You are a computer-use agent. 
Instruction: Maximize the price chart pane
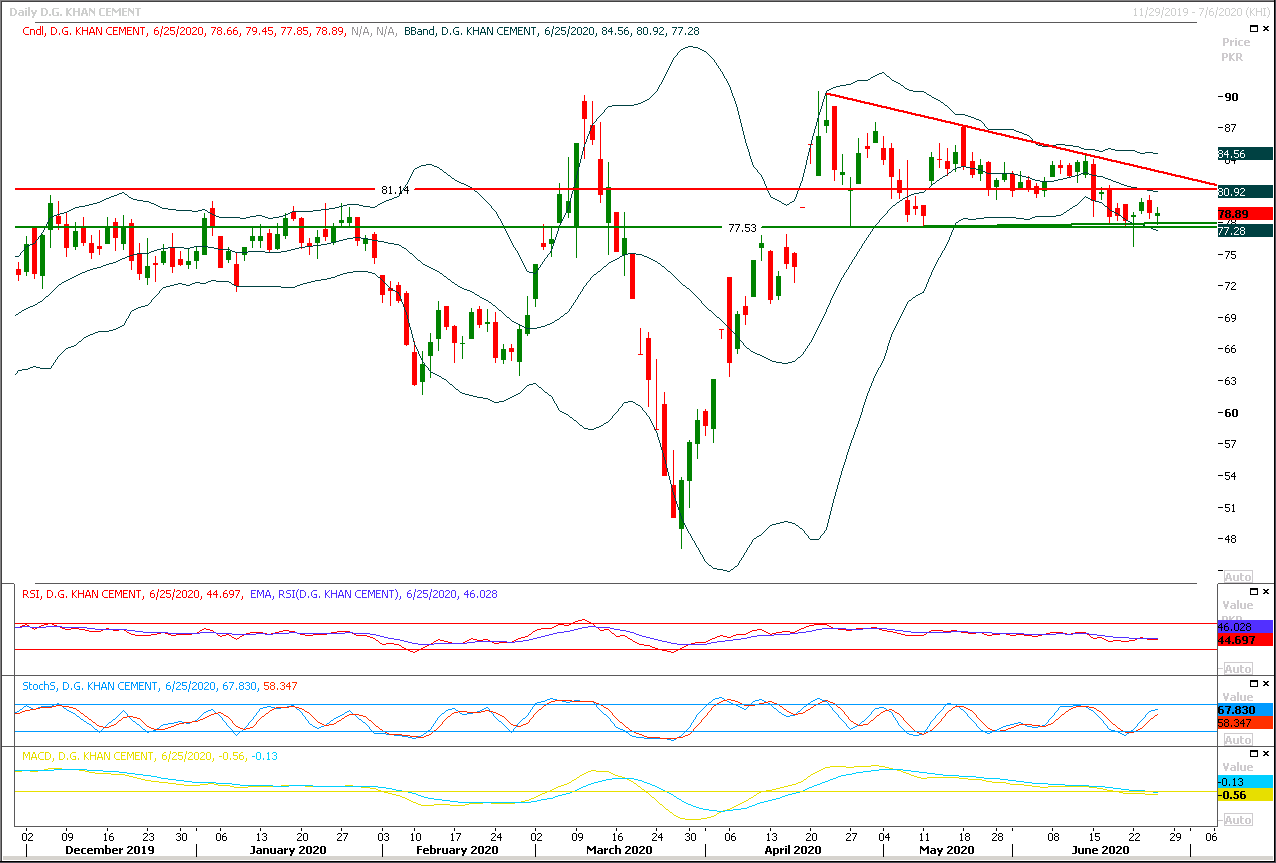(x=1254, y=28)
